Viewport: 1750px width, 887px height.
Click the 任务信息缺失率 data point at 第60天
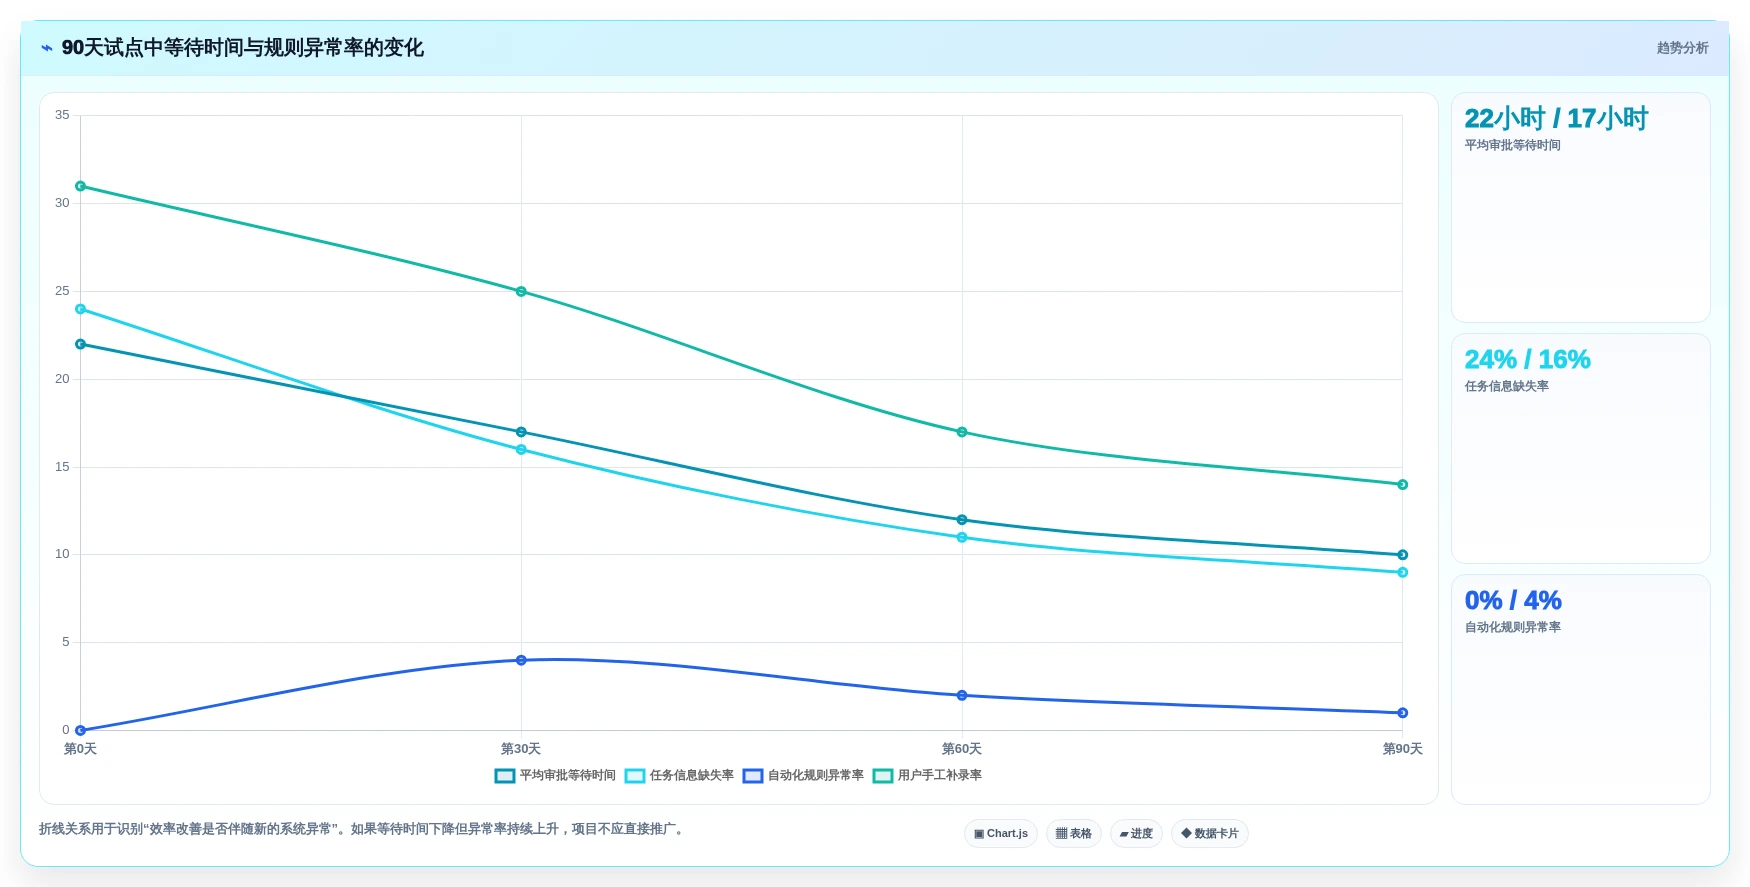coord(962,538)
